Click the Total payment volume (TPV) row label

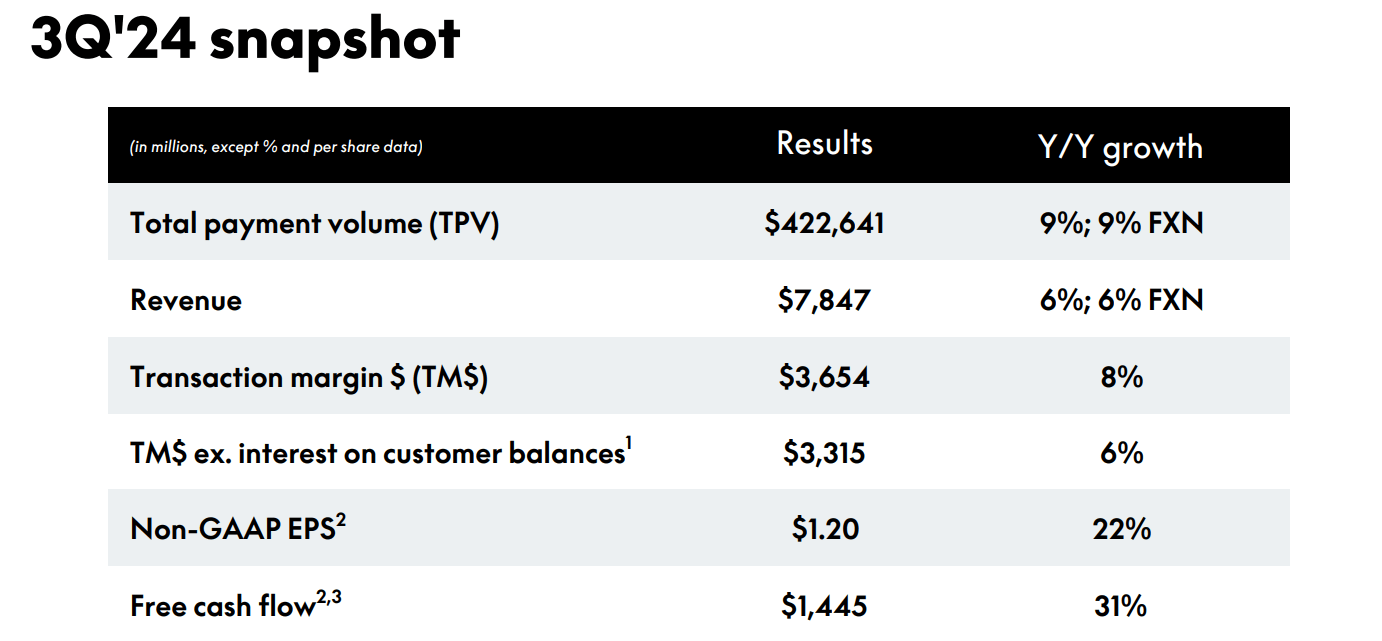click(314, 223)
